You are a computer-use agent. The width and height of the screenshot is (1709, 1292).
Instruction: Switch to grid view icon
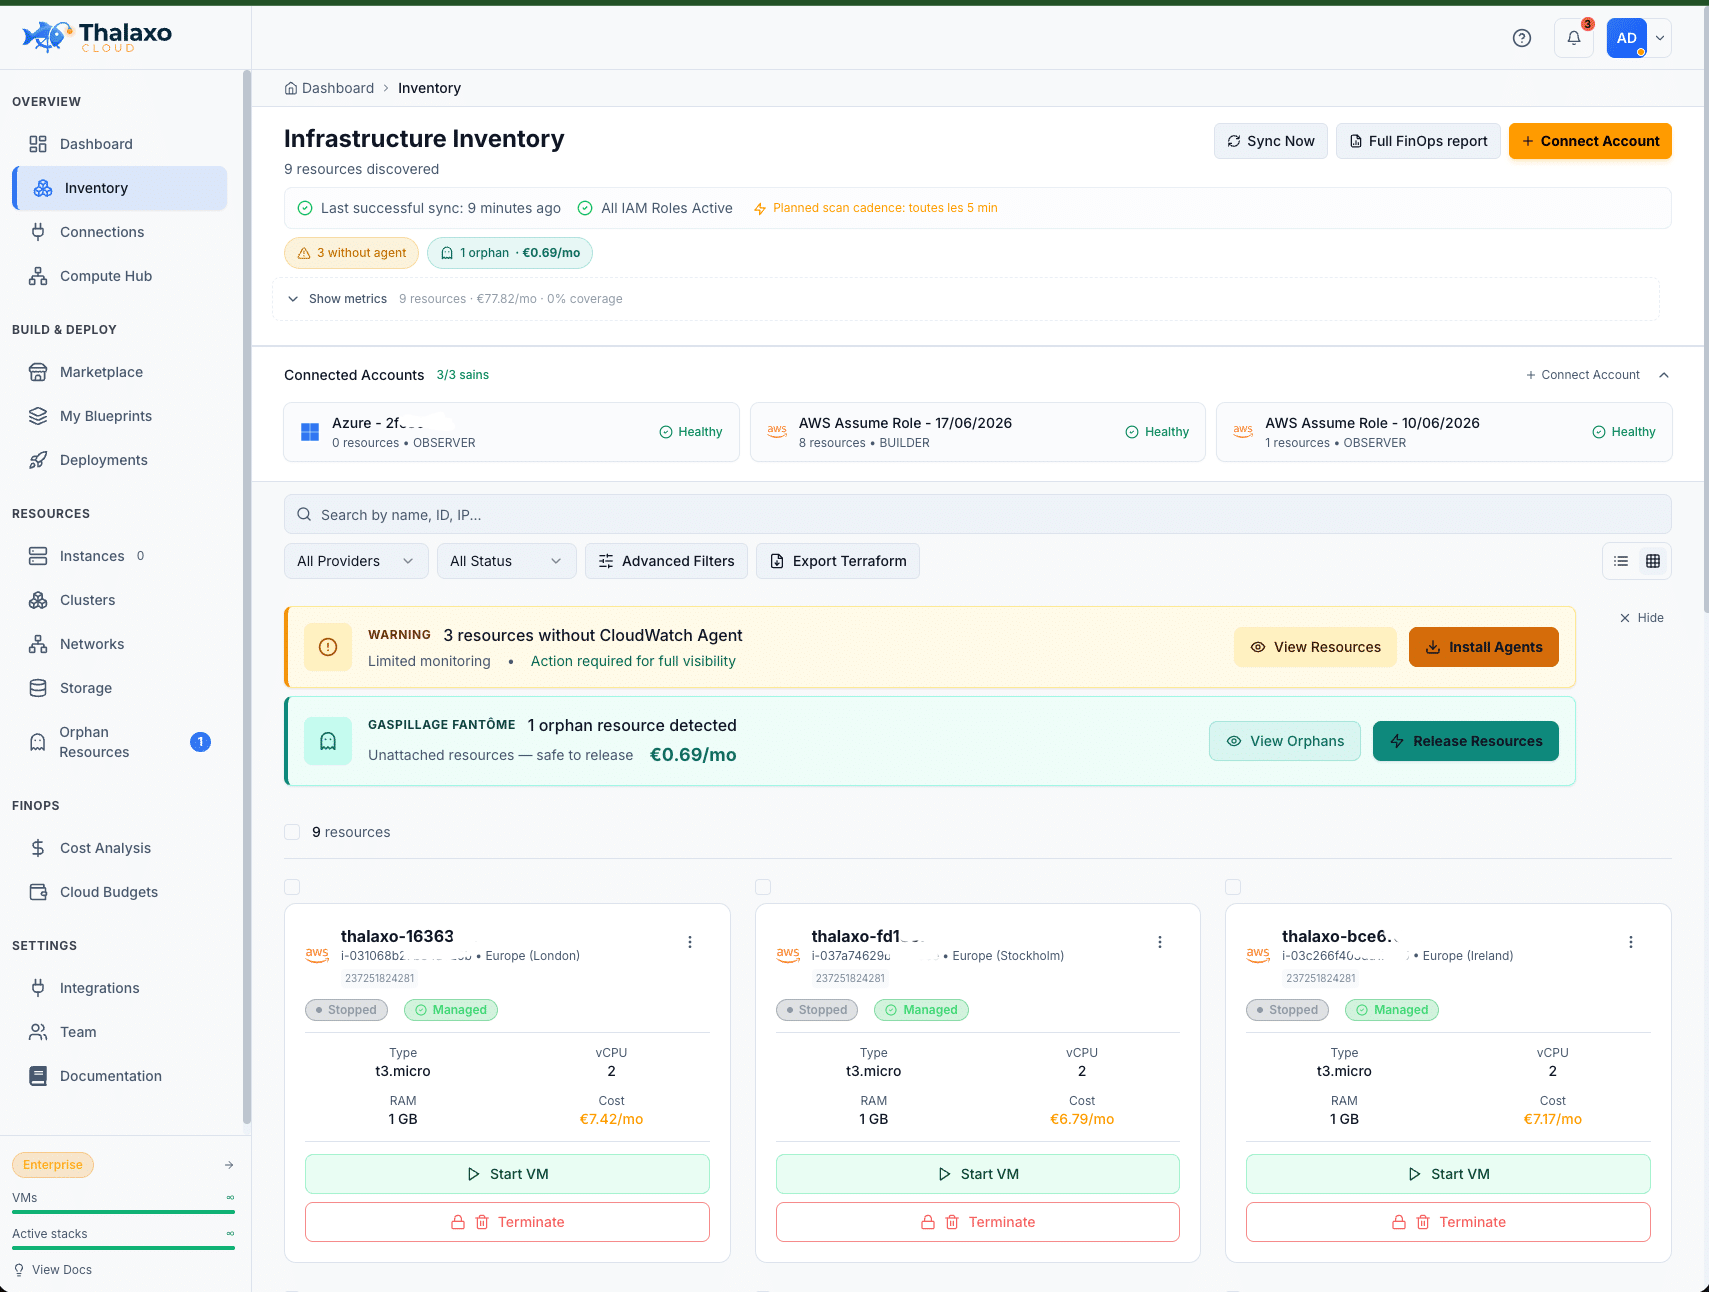1653,561
